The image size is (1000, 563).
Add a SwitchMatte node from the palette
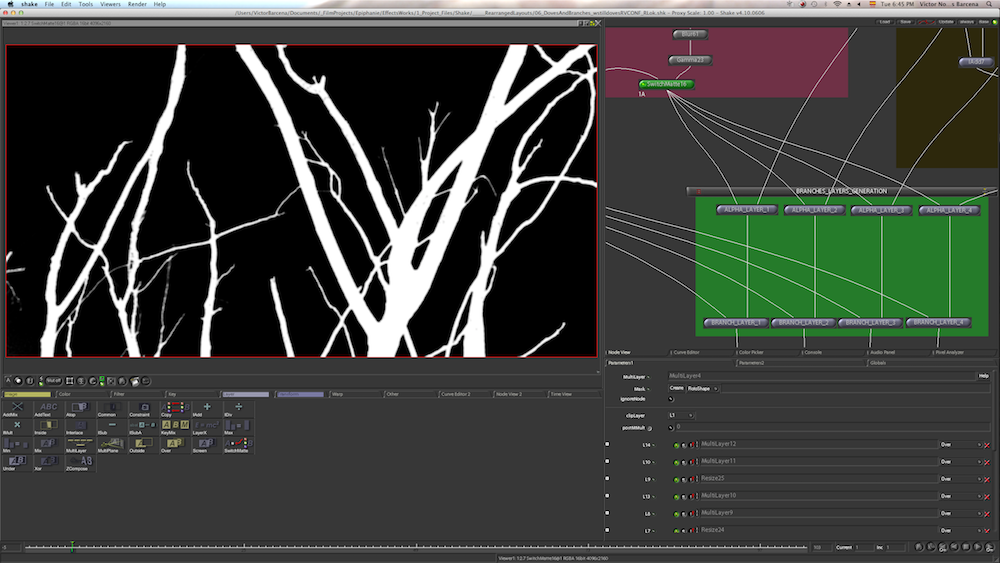pyautogui.click(x=236, y=441)
